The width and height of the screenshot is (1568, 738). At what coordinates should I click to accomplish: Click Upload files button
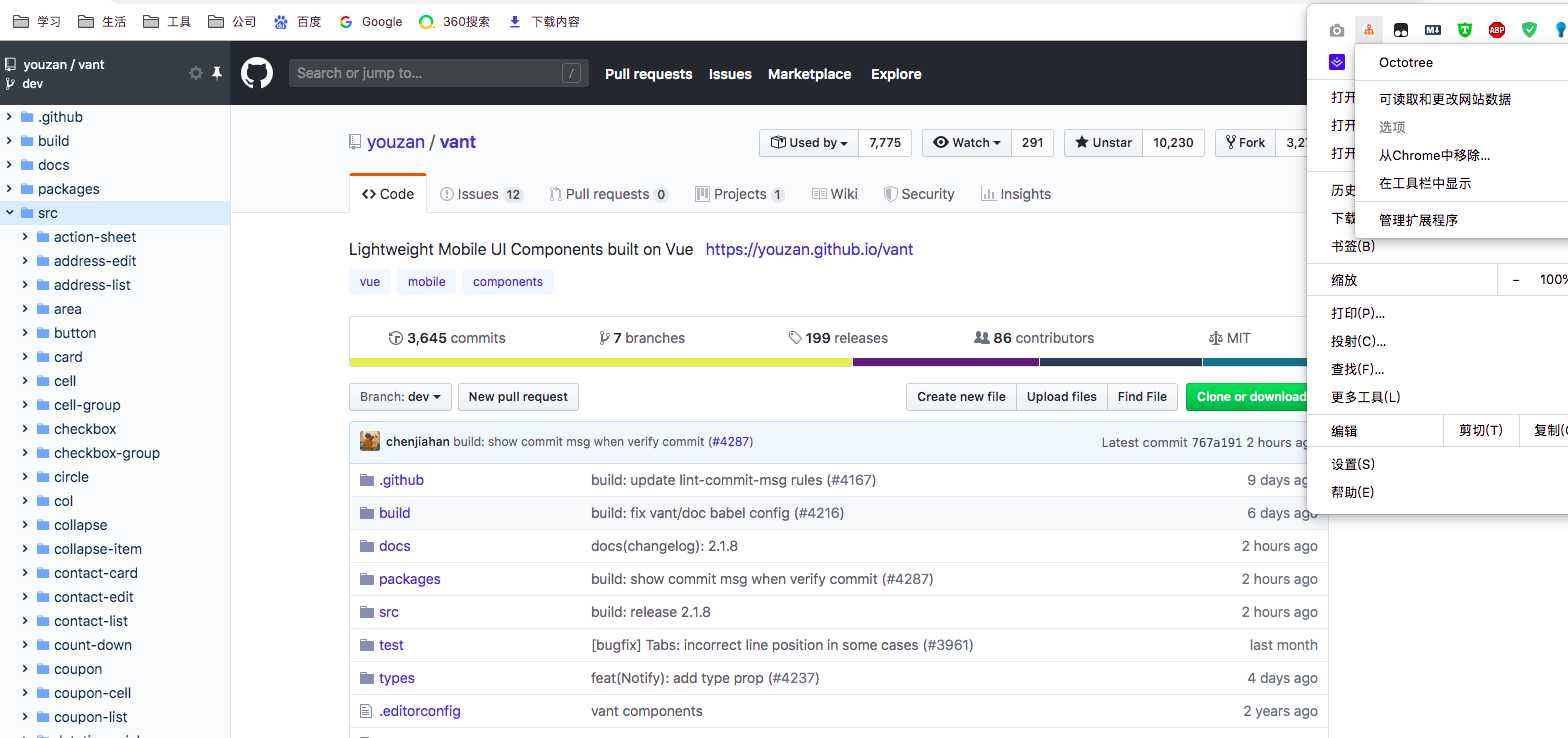click(x=1062, y=397)
